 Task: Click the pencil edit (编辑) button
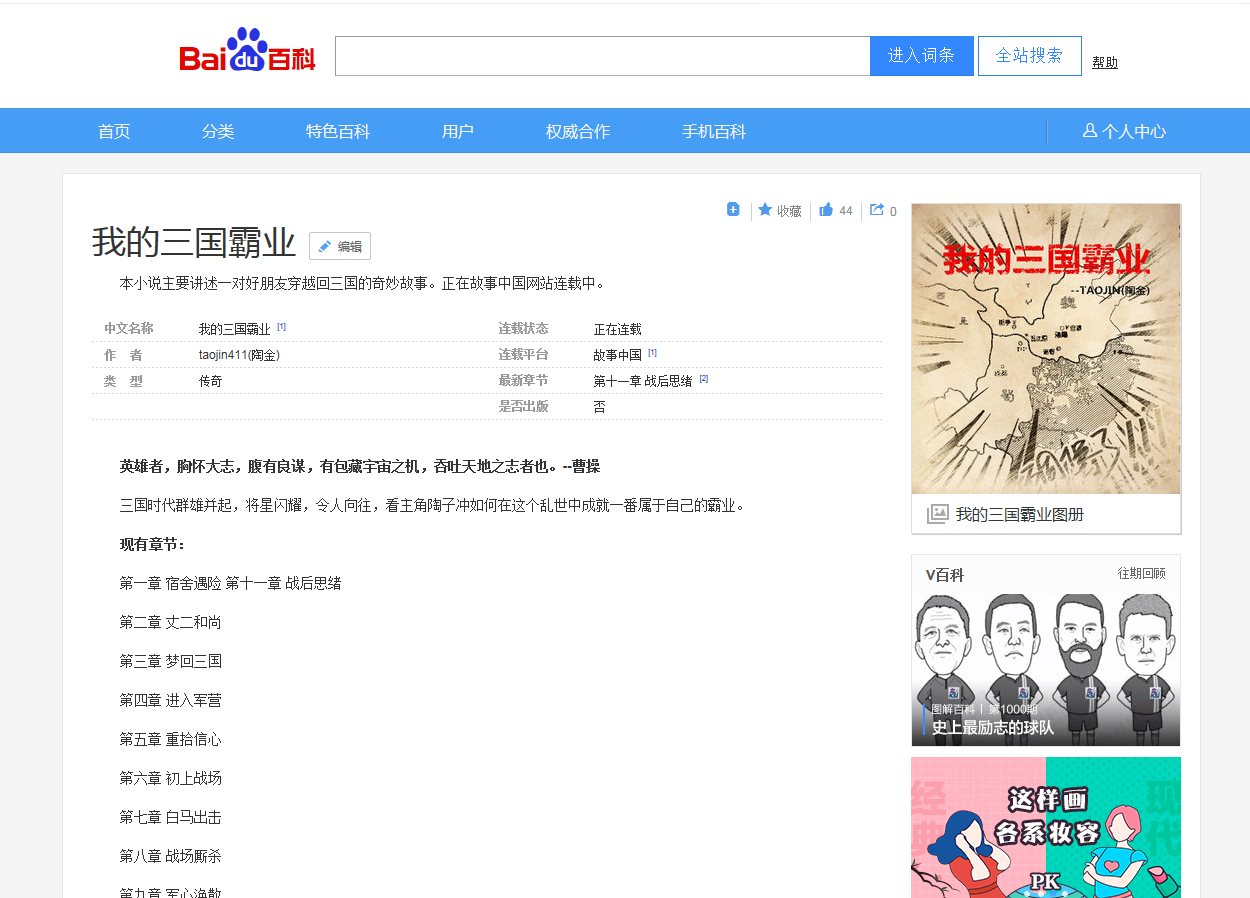(340, 246)
